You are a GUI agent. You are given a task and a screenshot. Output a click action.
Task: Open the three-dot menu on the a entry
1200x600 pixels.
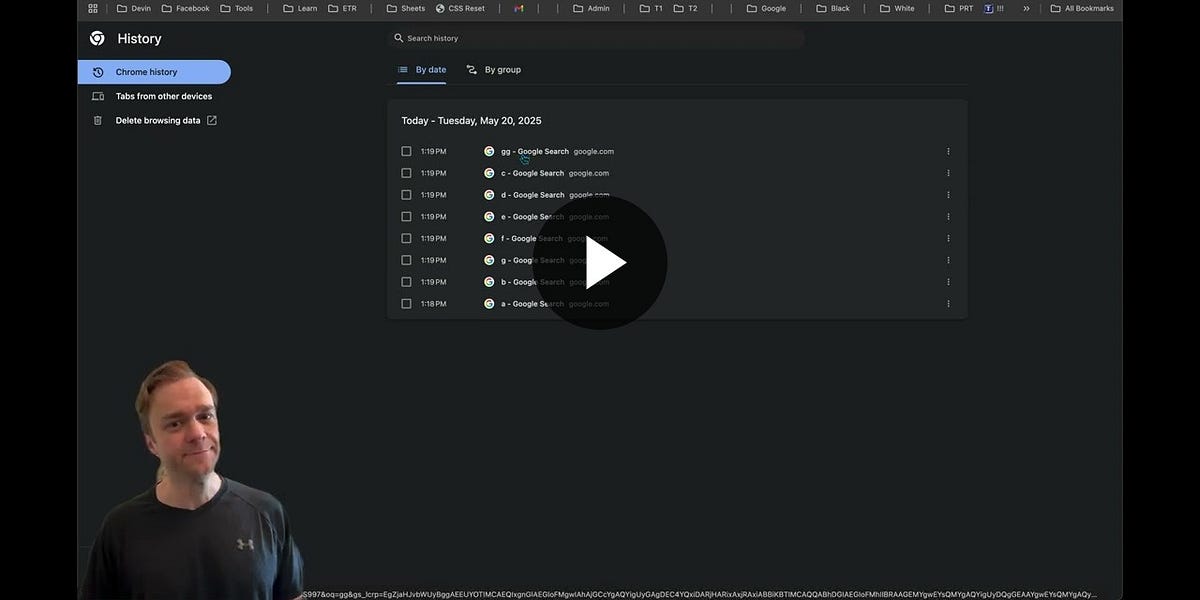[947, 303]
